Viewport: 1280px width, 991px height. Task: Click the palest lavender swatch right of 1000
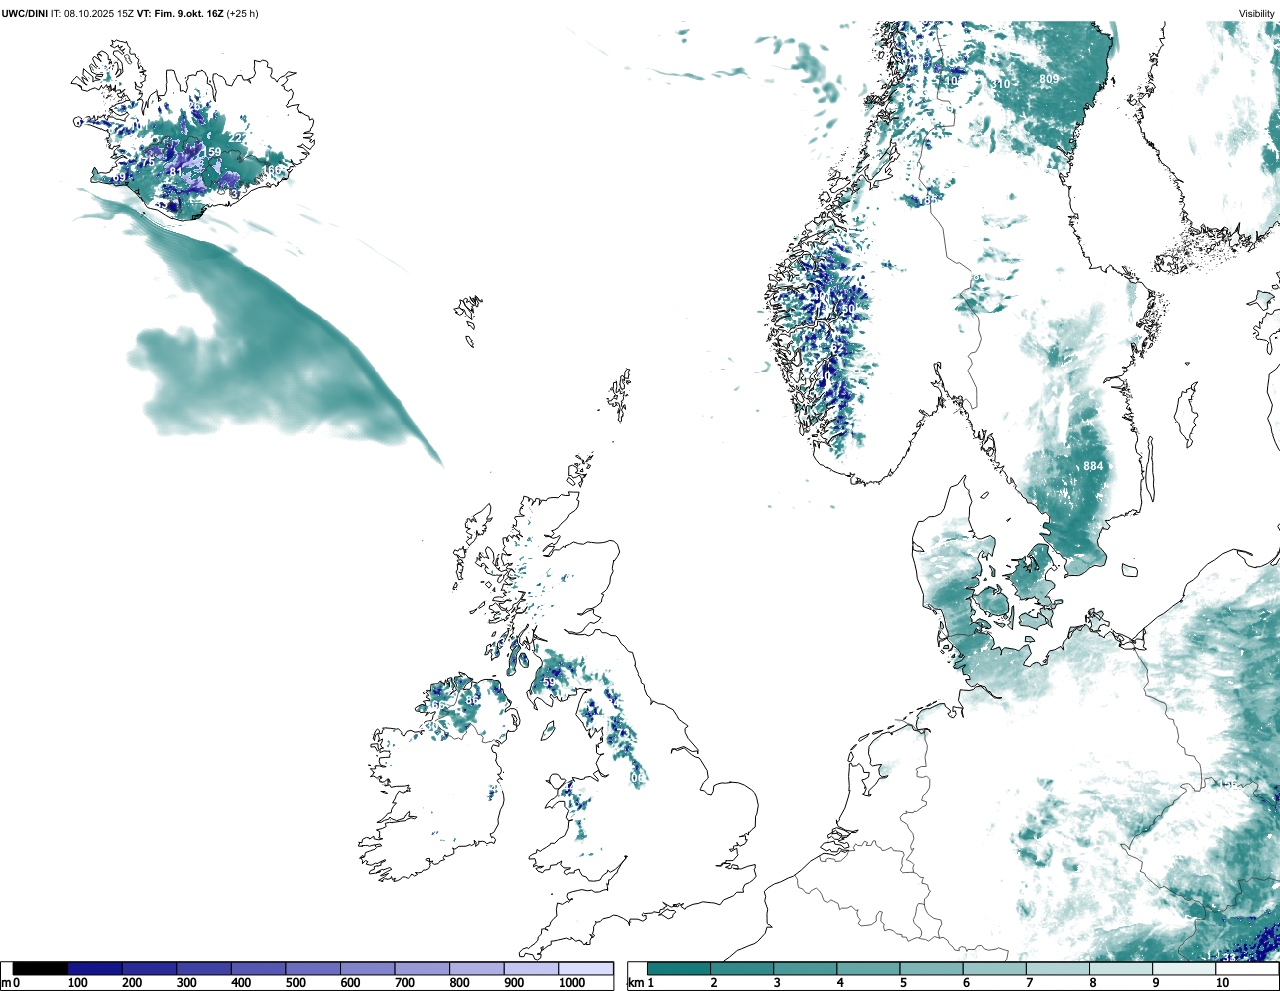click(586, 968)
